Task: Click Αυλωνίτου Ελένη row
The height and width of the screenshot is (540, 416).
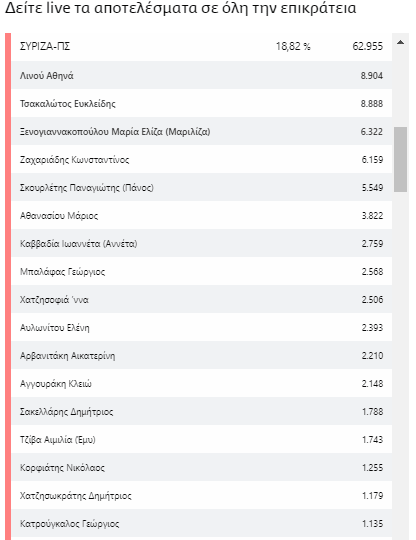Action: (202, 328)
